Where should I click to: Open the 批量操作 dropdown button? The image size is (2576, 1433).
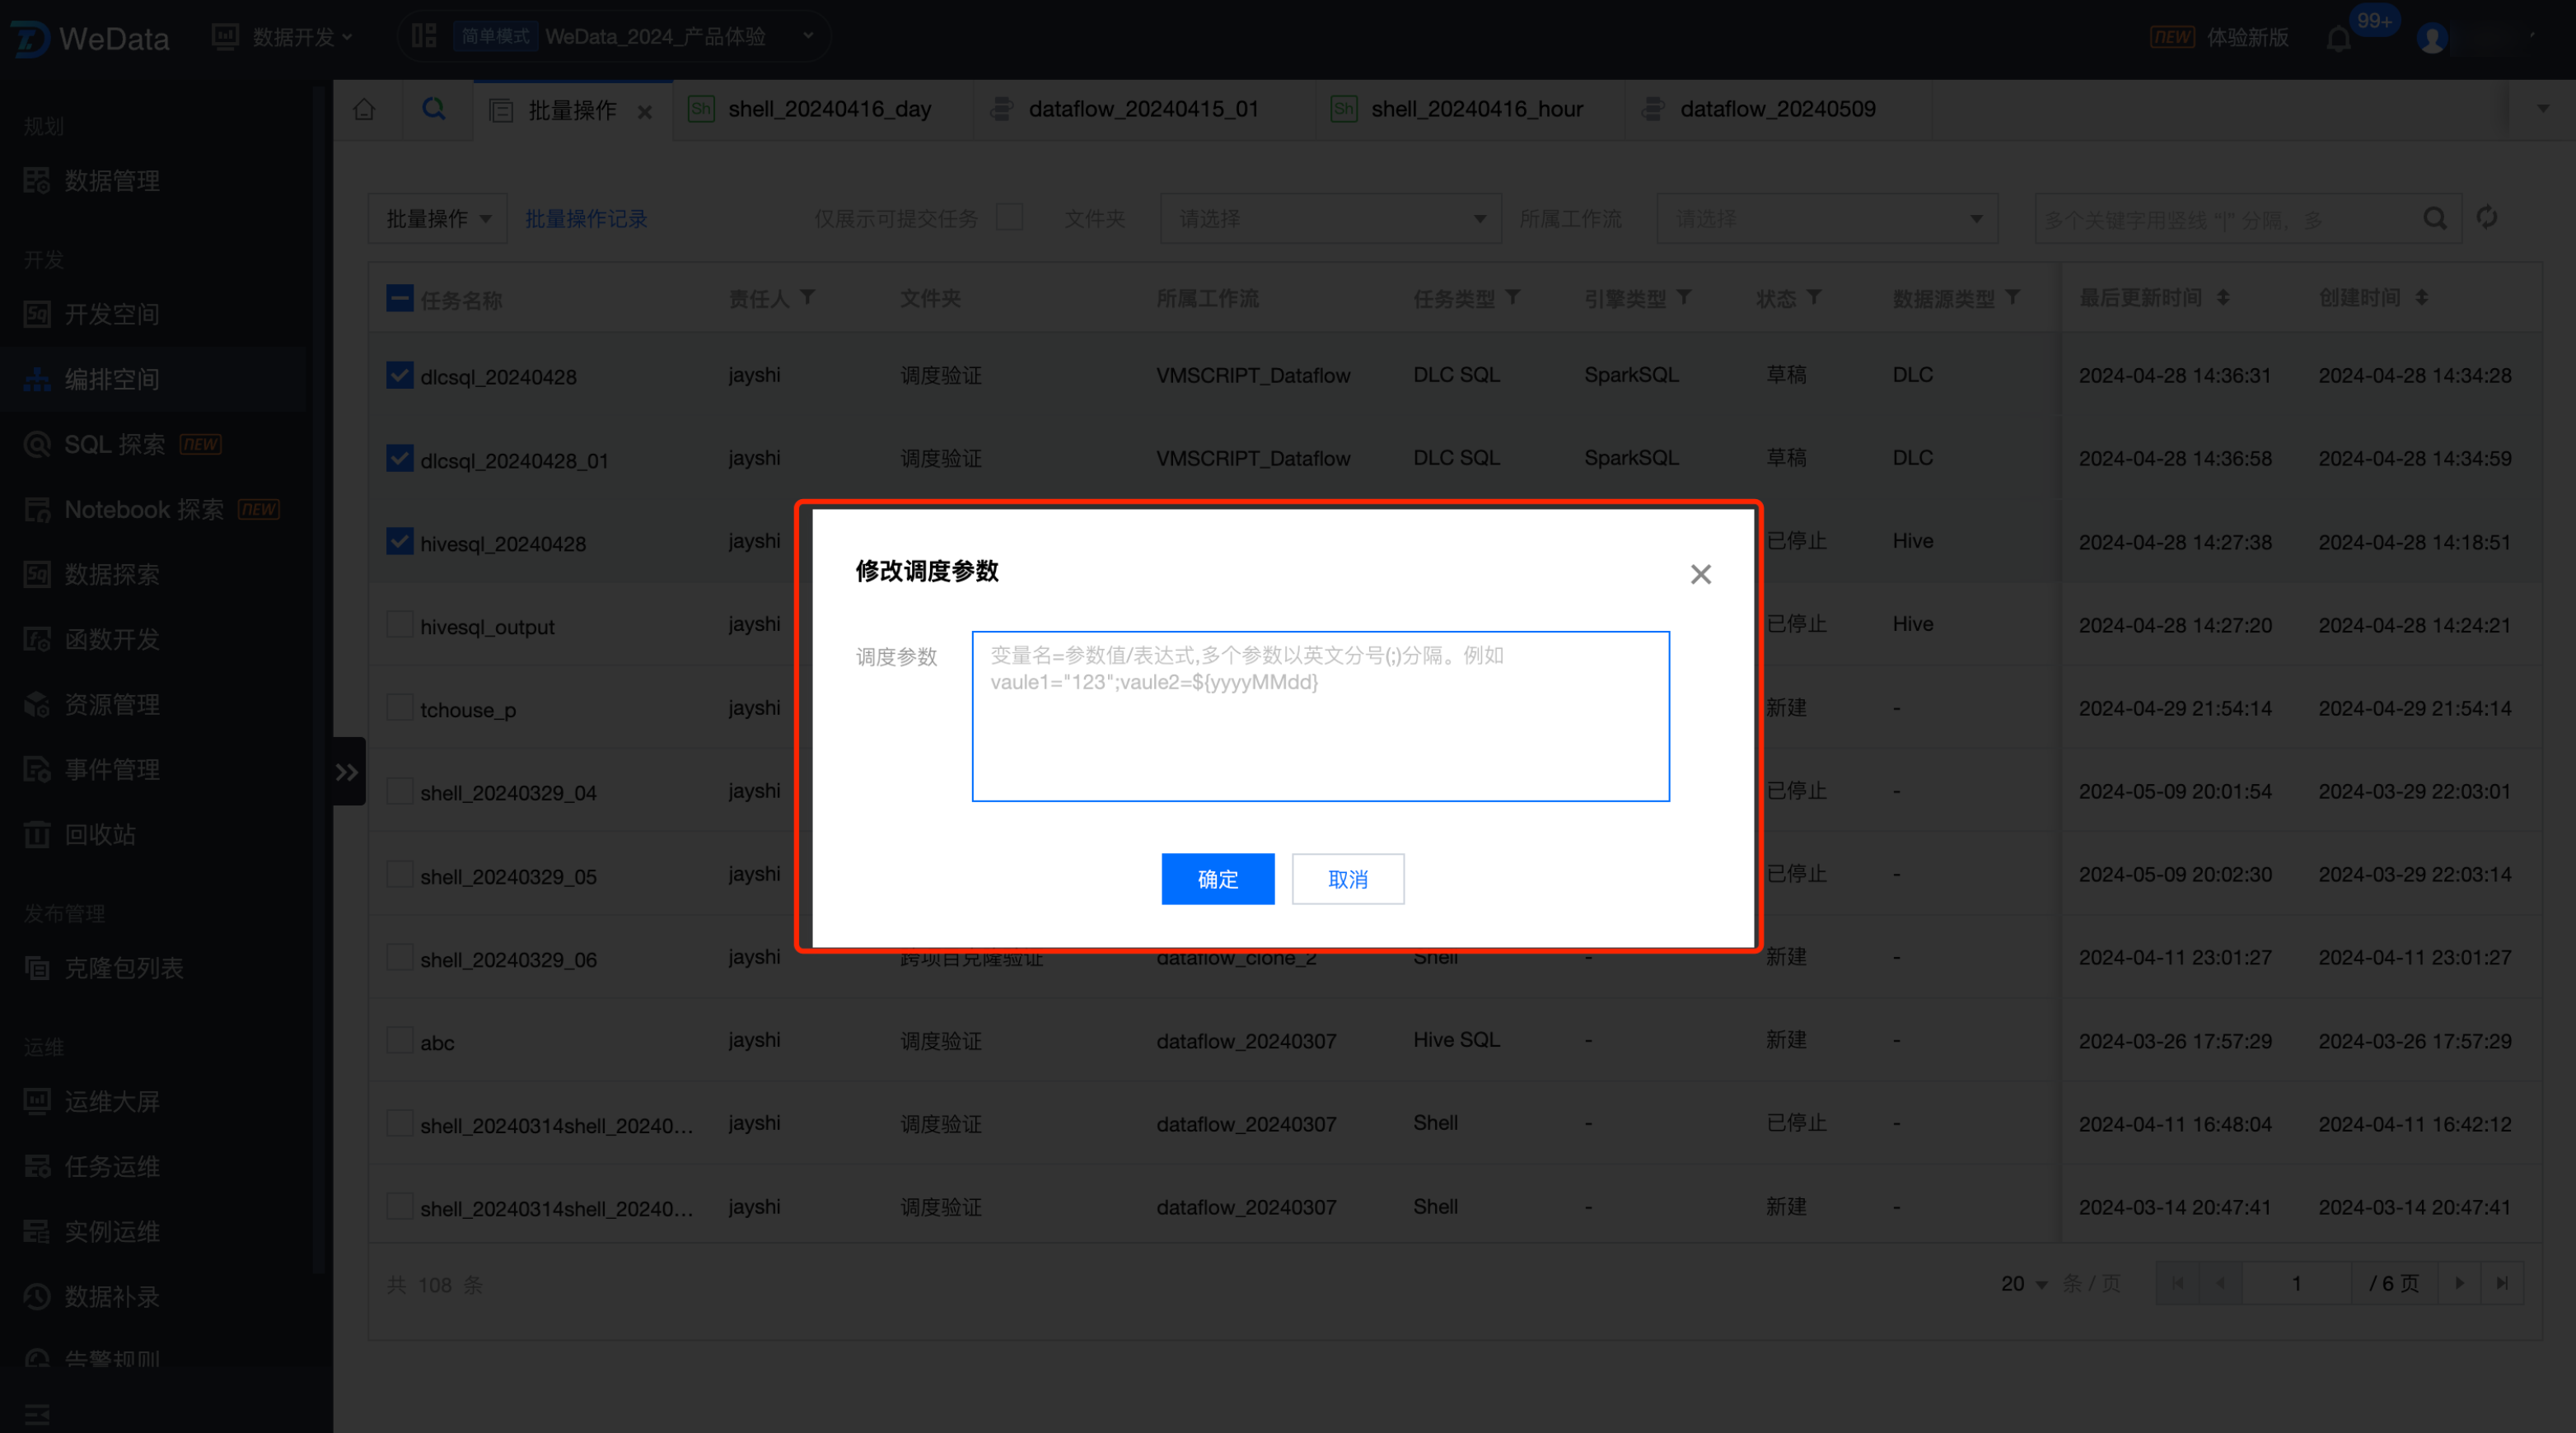coord(437,218)
